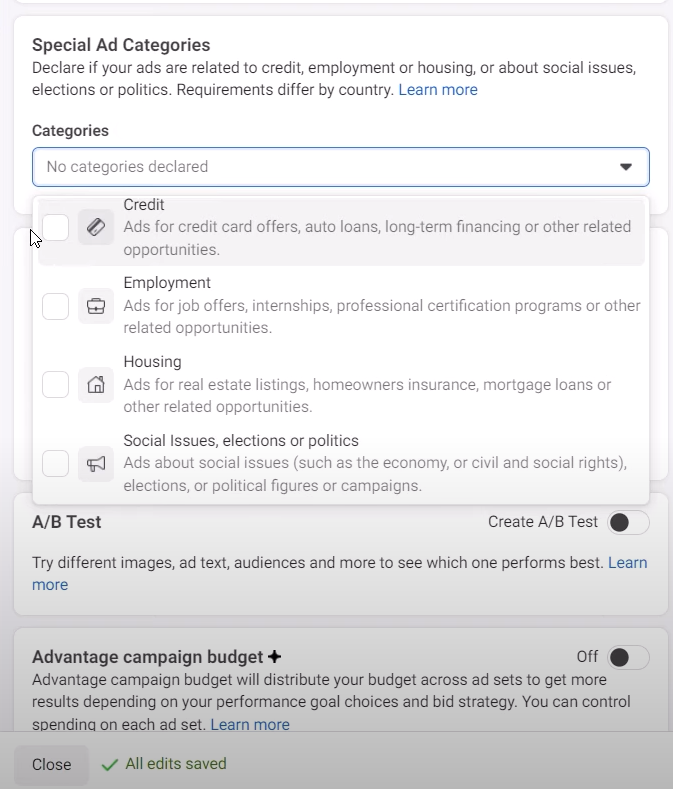This screenshot has width=673, height=789.
Task: Click the Social Issues megaphone icon
Action: tap(96, 463)
